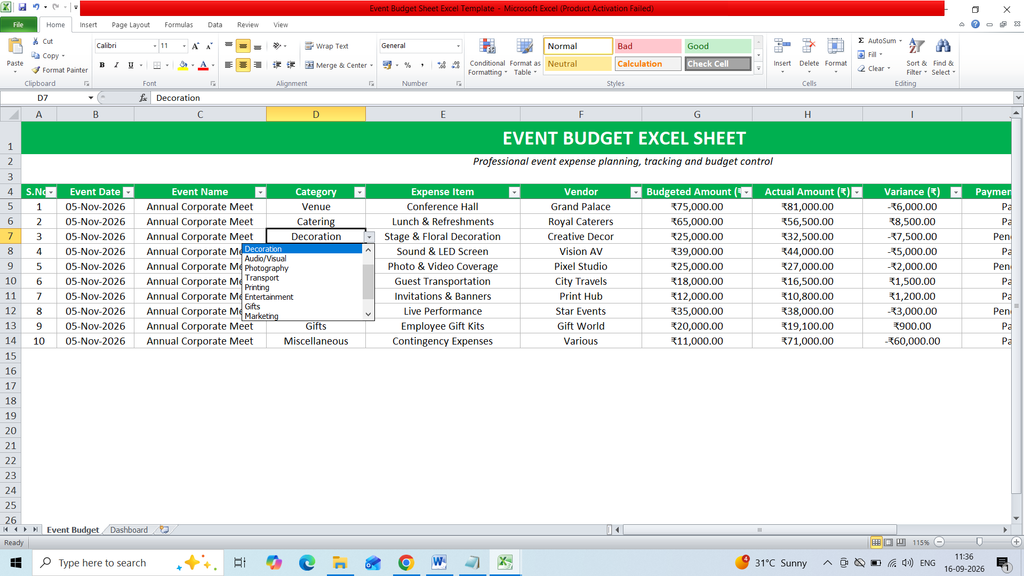Image resolution: width=1024 pixels, height=576 pixels.
Task: Switch to the Formulas tab
Action: point(178,25)
